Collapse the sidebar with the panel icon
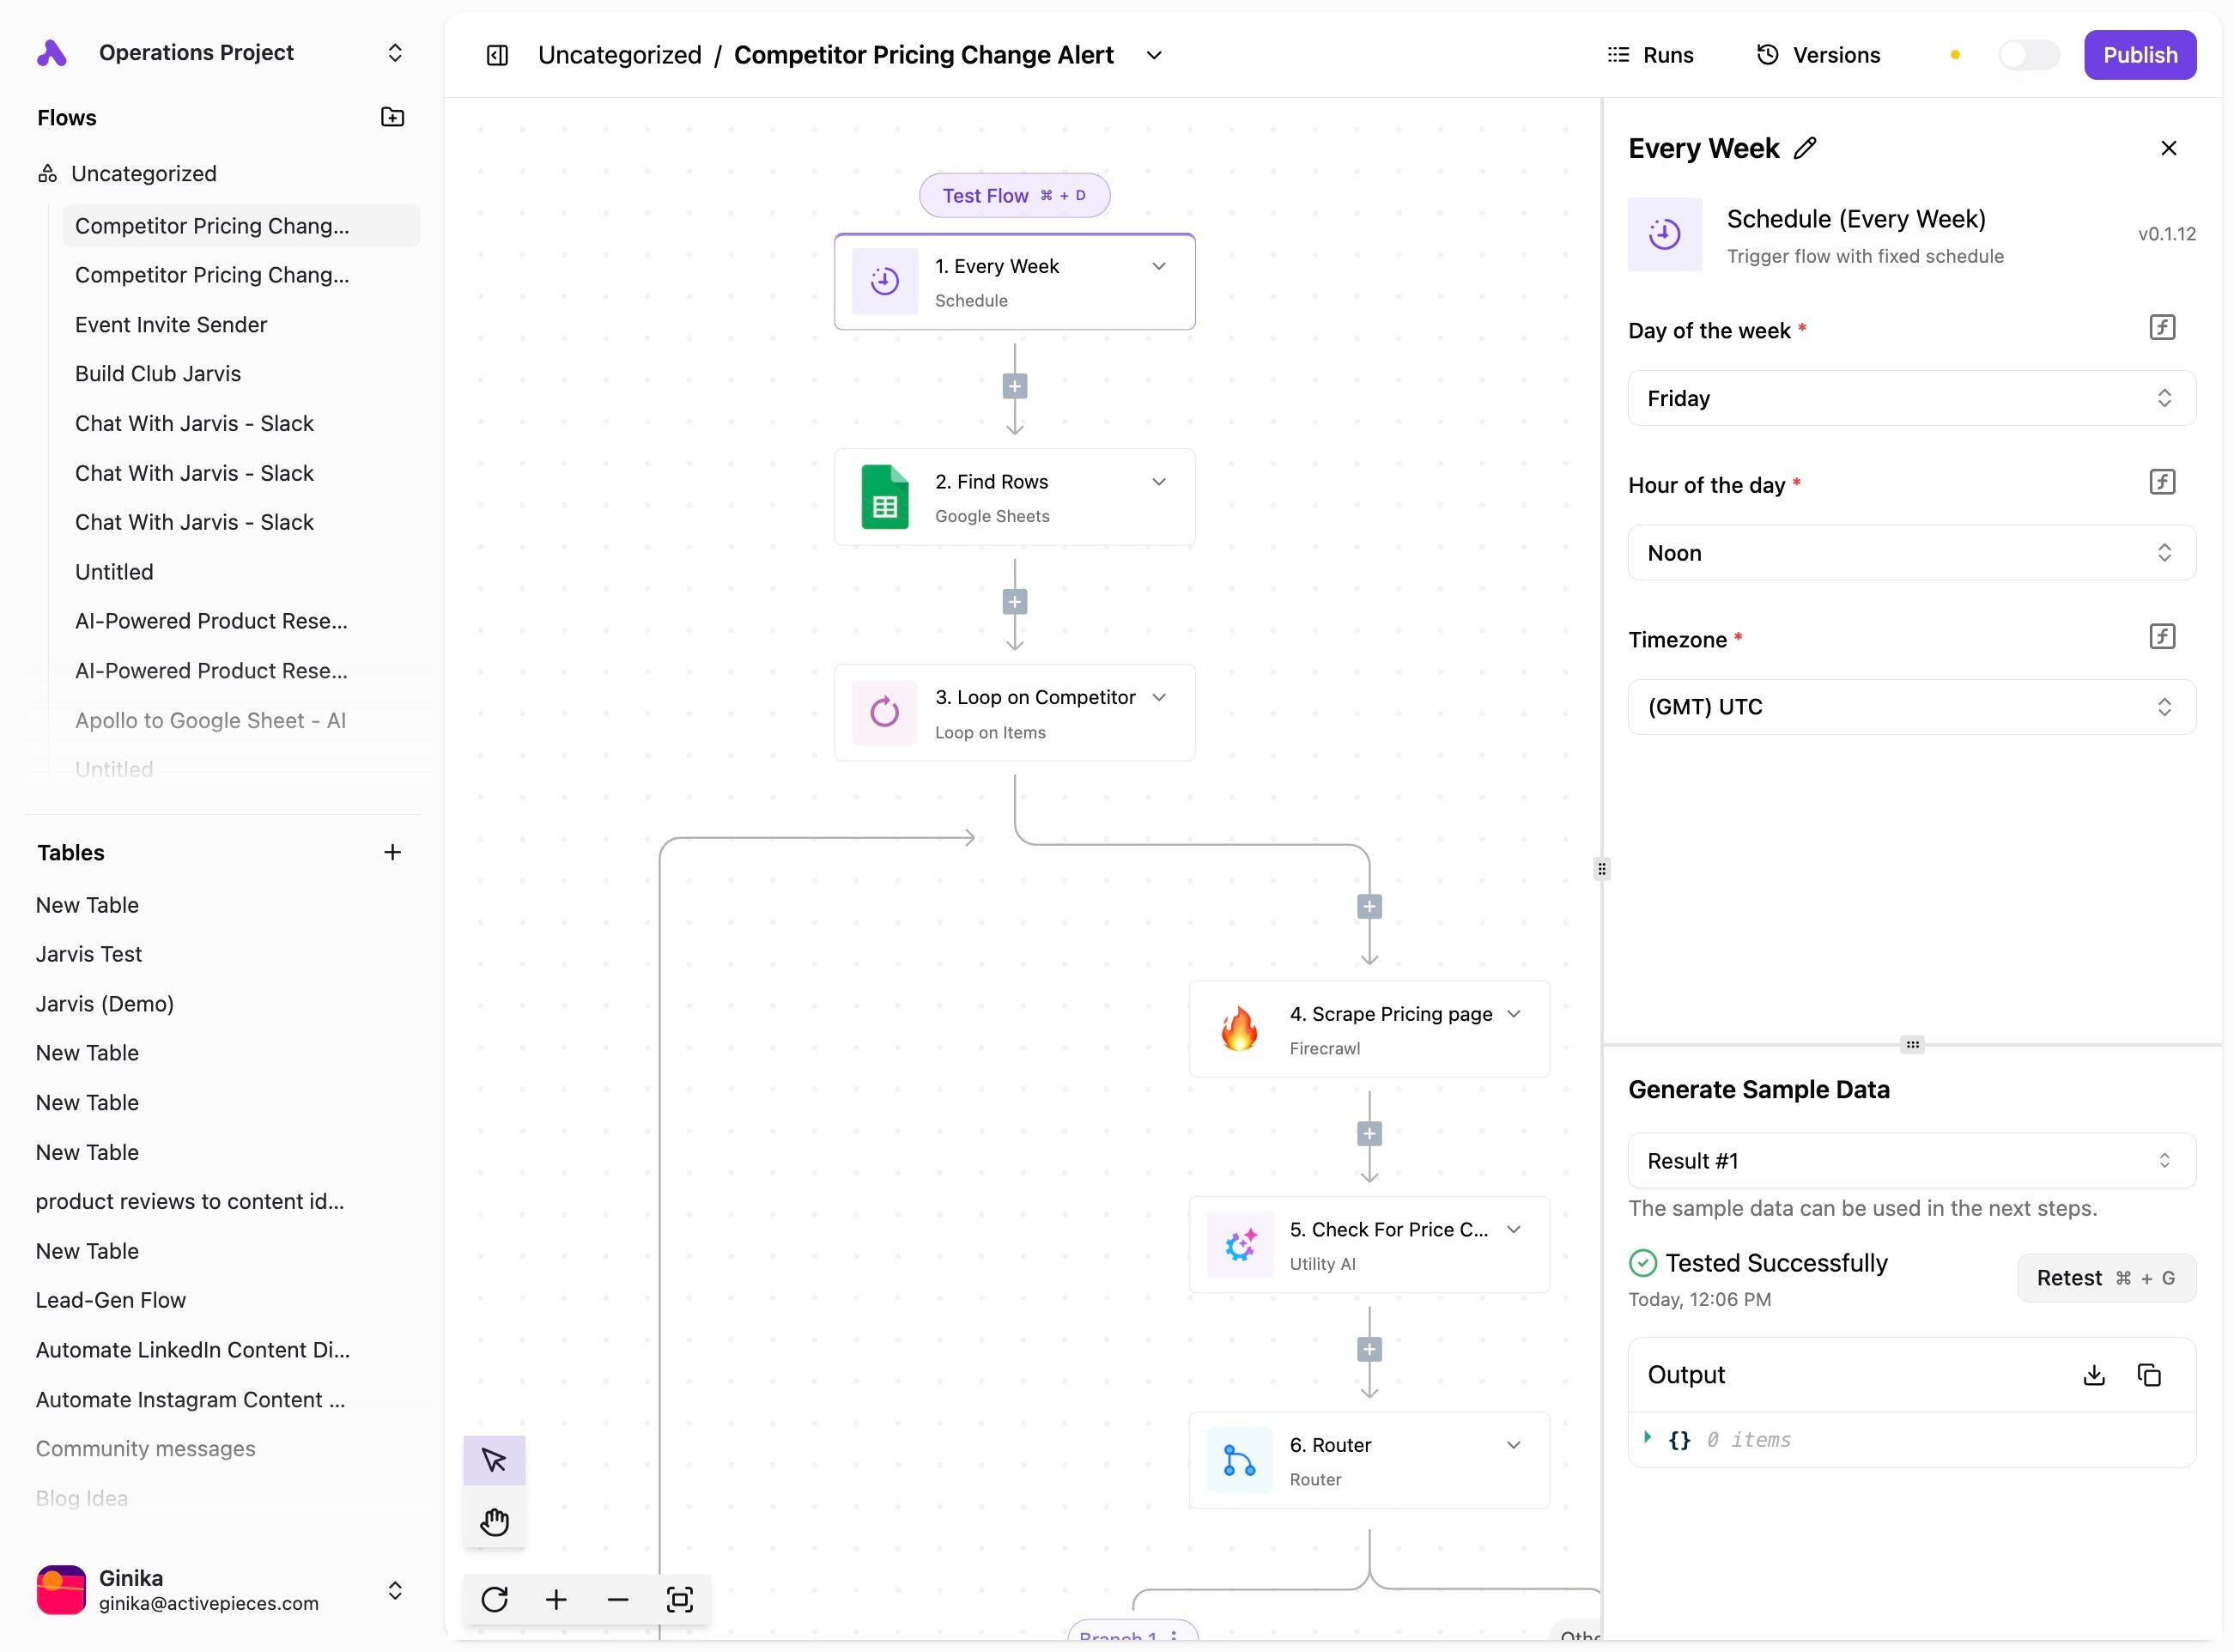The width and height of the screenshot is (2234, 1652). click(x=497, y=55)
